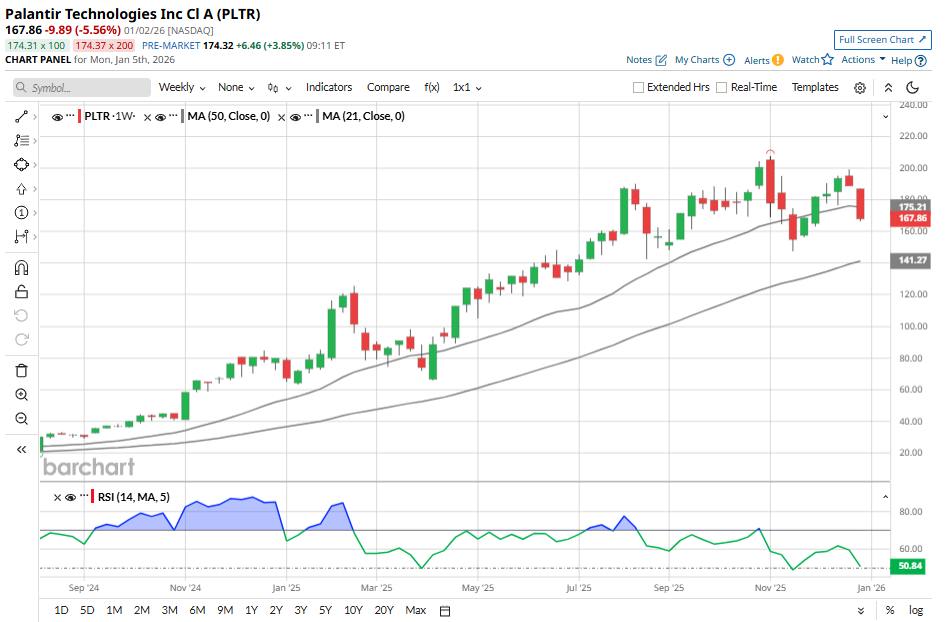The image size is (948, 622).
Task: Select the 6M time range
Action: click(x=197, y=611)
